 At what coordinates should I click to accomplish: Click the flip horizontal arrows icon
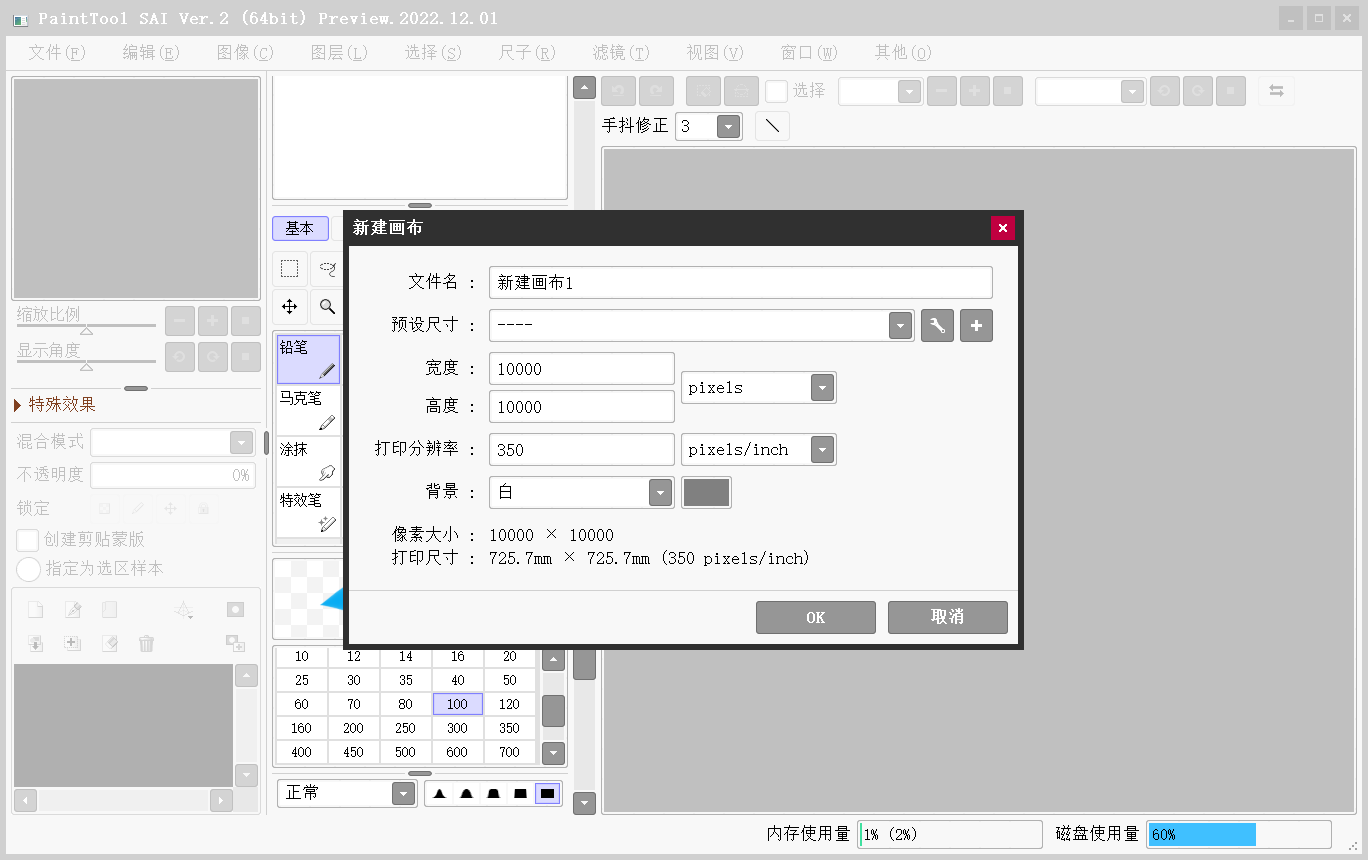click(1276, 91)
